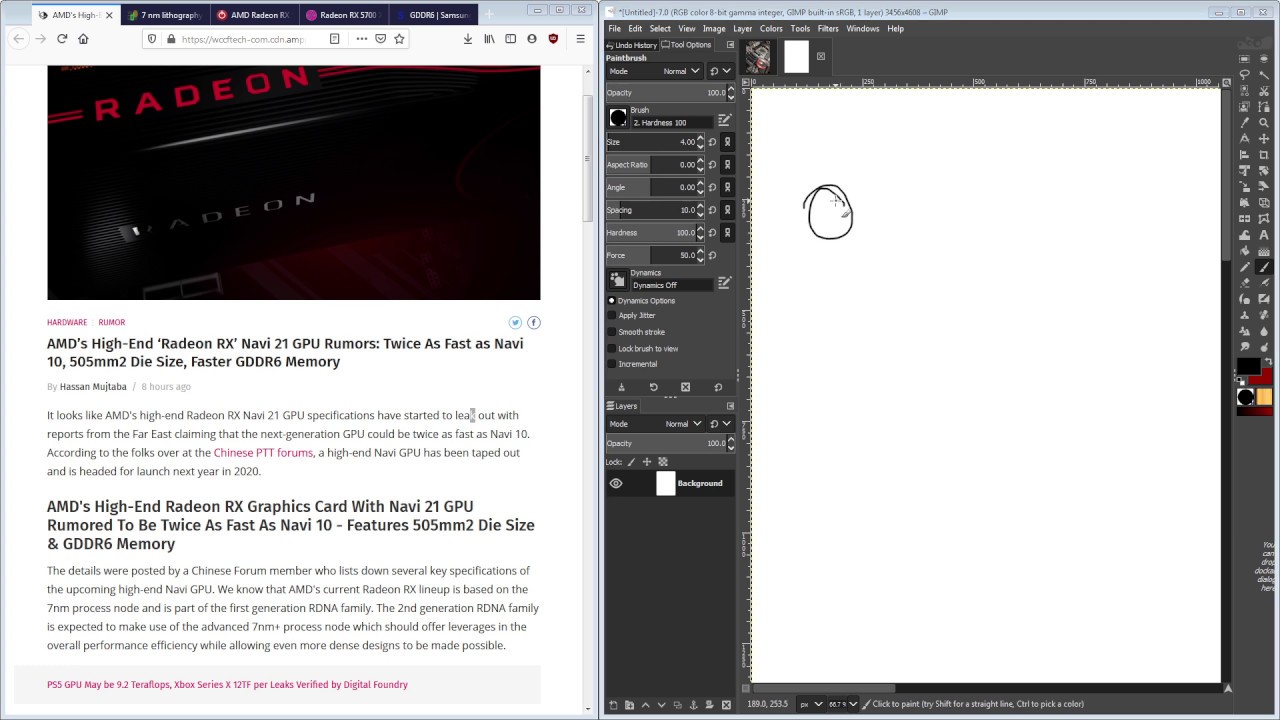Open the brush editor from Tool Options
Screen dimensions: 1280x720
[724, 120]
